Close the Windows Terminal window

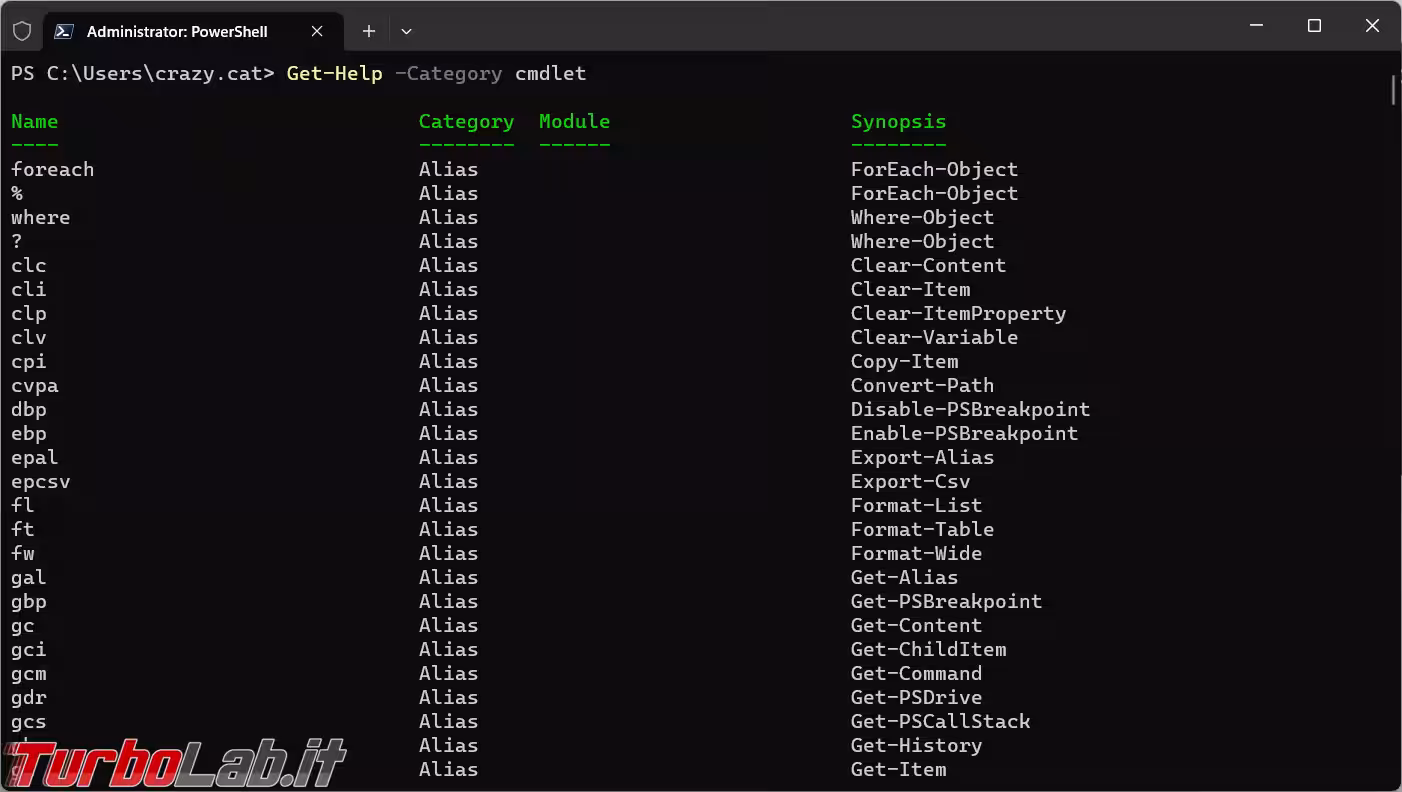click(1372, 26)
